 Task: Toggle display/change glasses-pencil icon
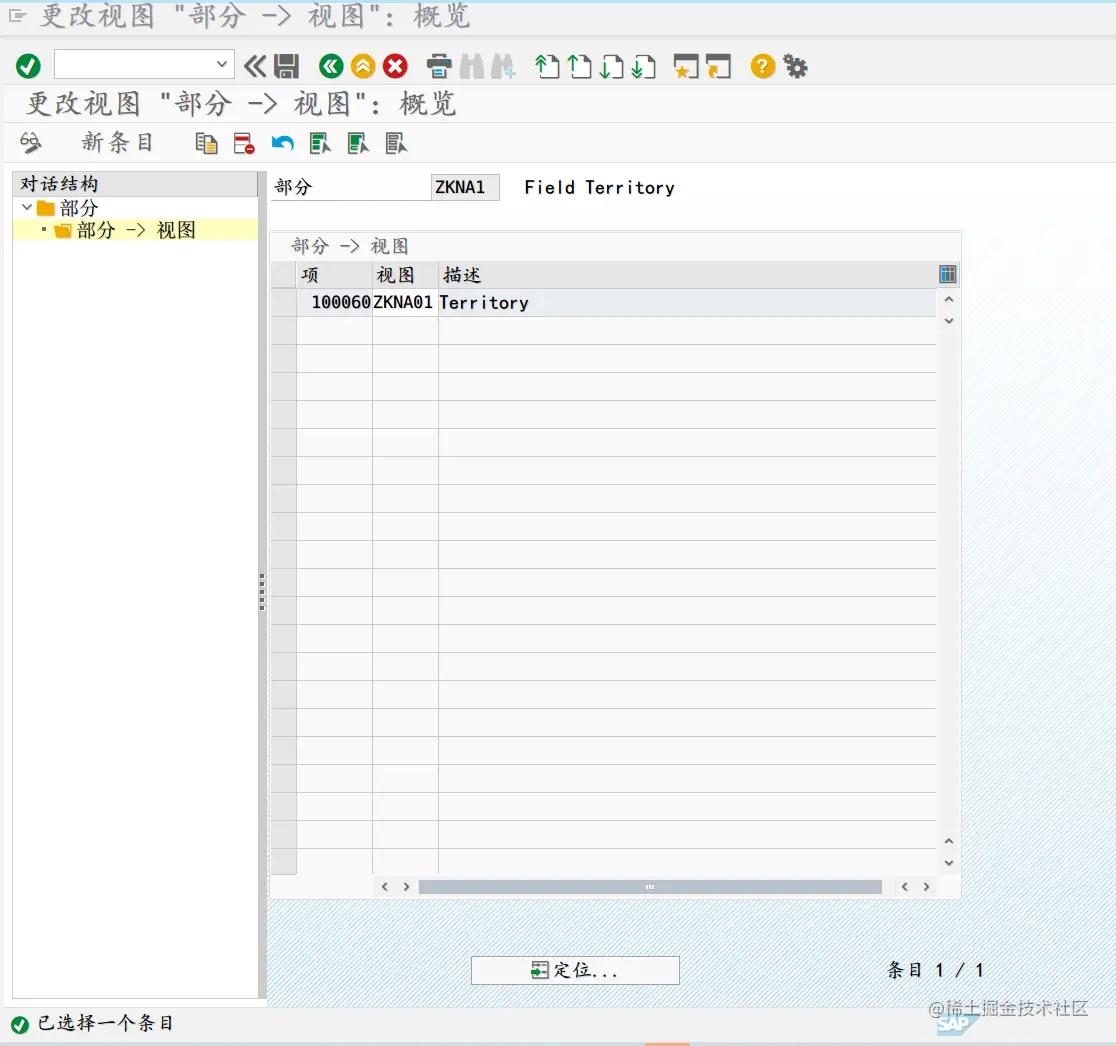click(x=31, y=143)
